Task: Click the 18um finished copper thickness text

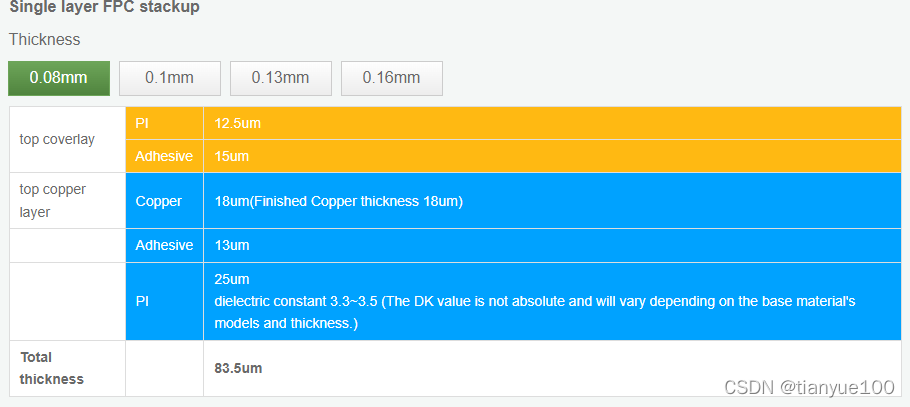Action: [338, 201]
